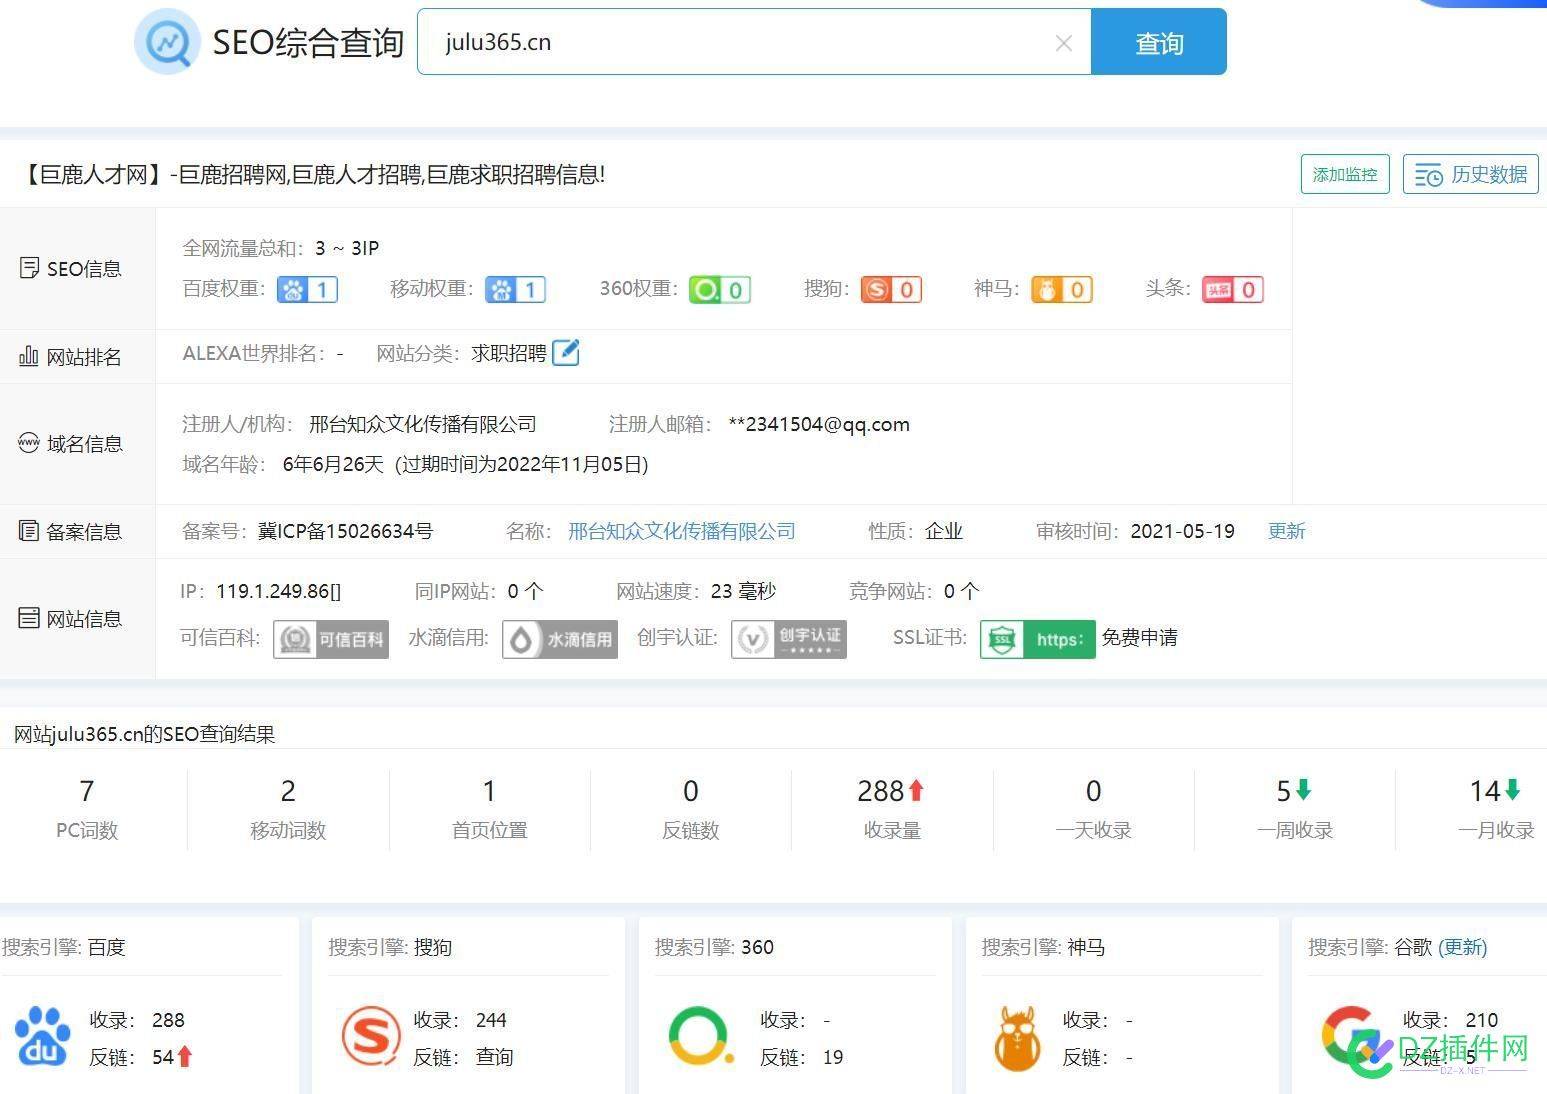Open the 邢台知众文化传播有限公司 company link
The image size is (1547, 1094).
pyautogui.click(x=682, y=531)
